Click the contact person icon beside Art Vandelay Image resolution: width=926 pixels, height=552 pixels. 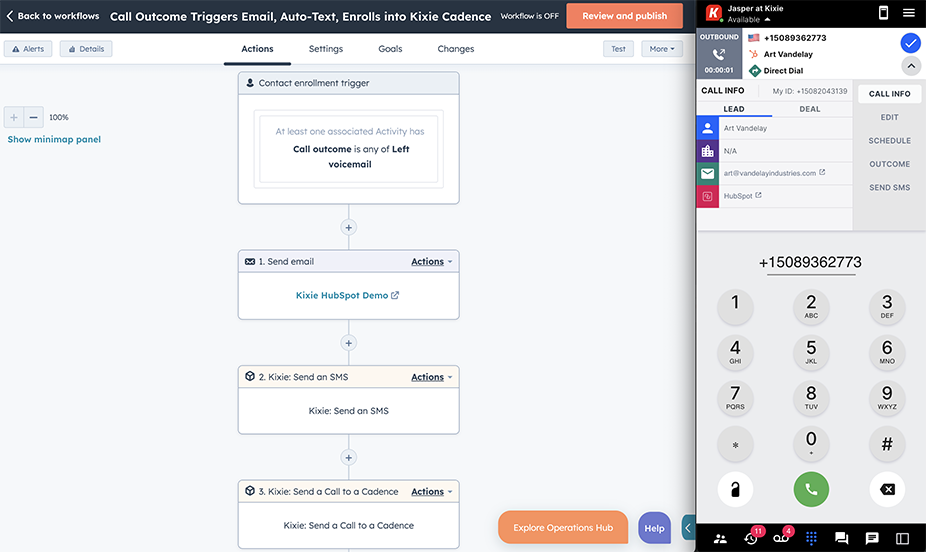[x=707, y=128]
